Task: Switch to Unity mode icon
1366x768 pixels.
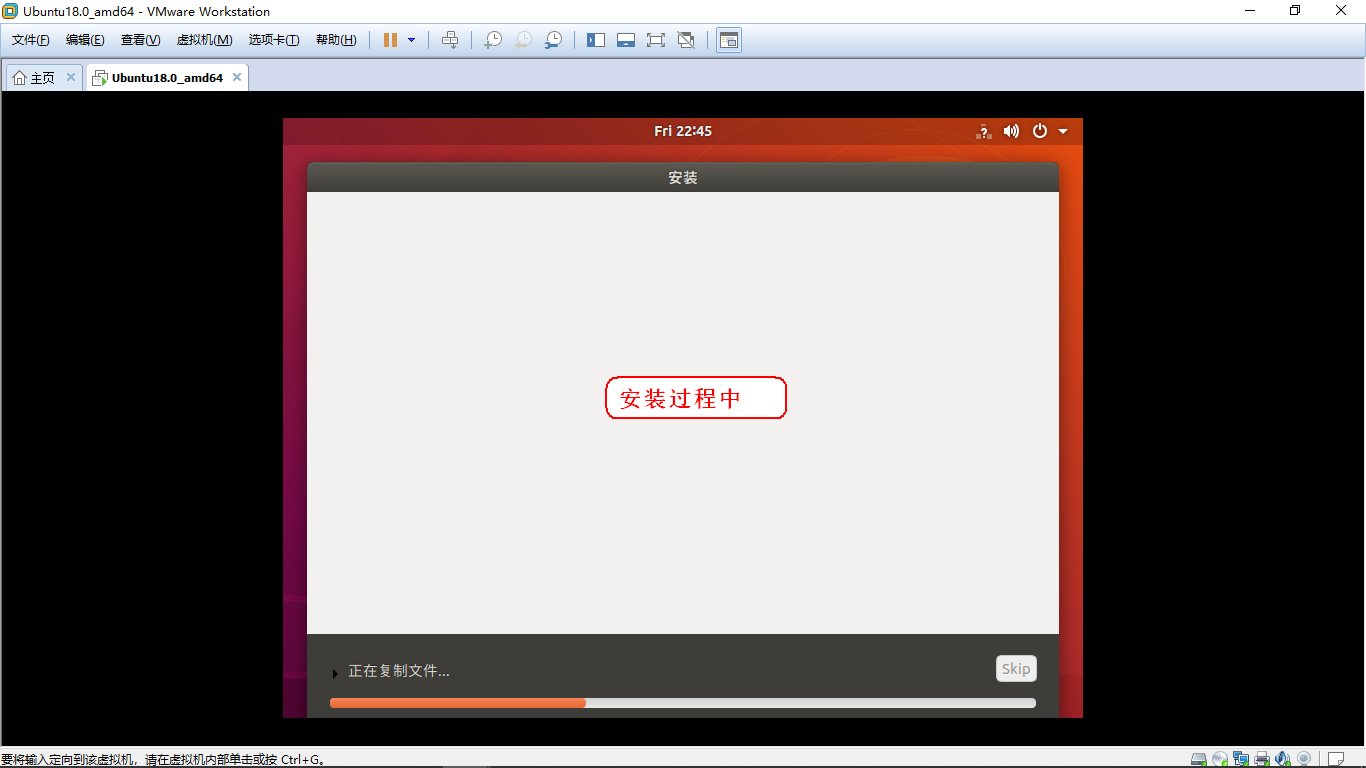Action: coord(686,40)
